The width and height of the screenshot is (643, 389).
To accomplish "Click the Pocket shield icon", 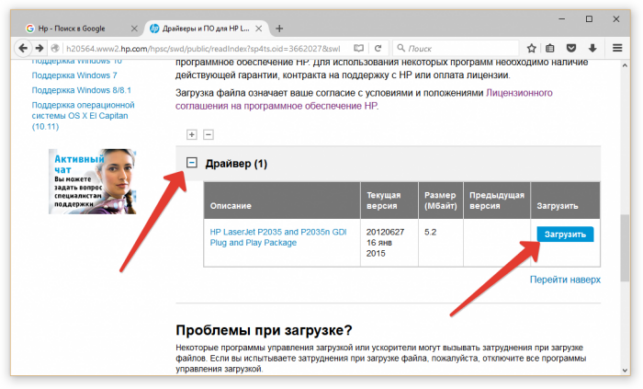I will [571, 48].
